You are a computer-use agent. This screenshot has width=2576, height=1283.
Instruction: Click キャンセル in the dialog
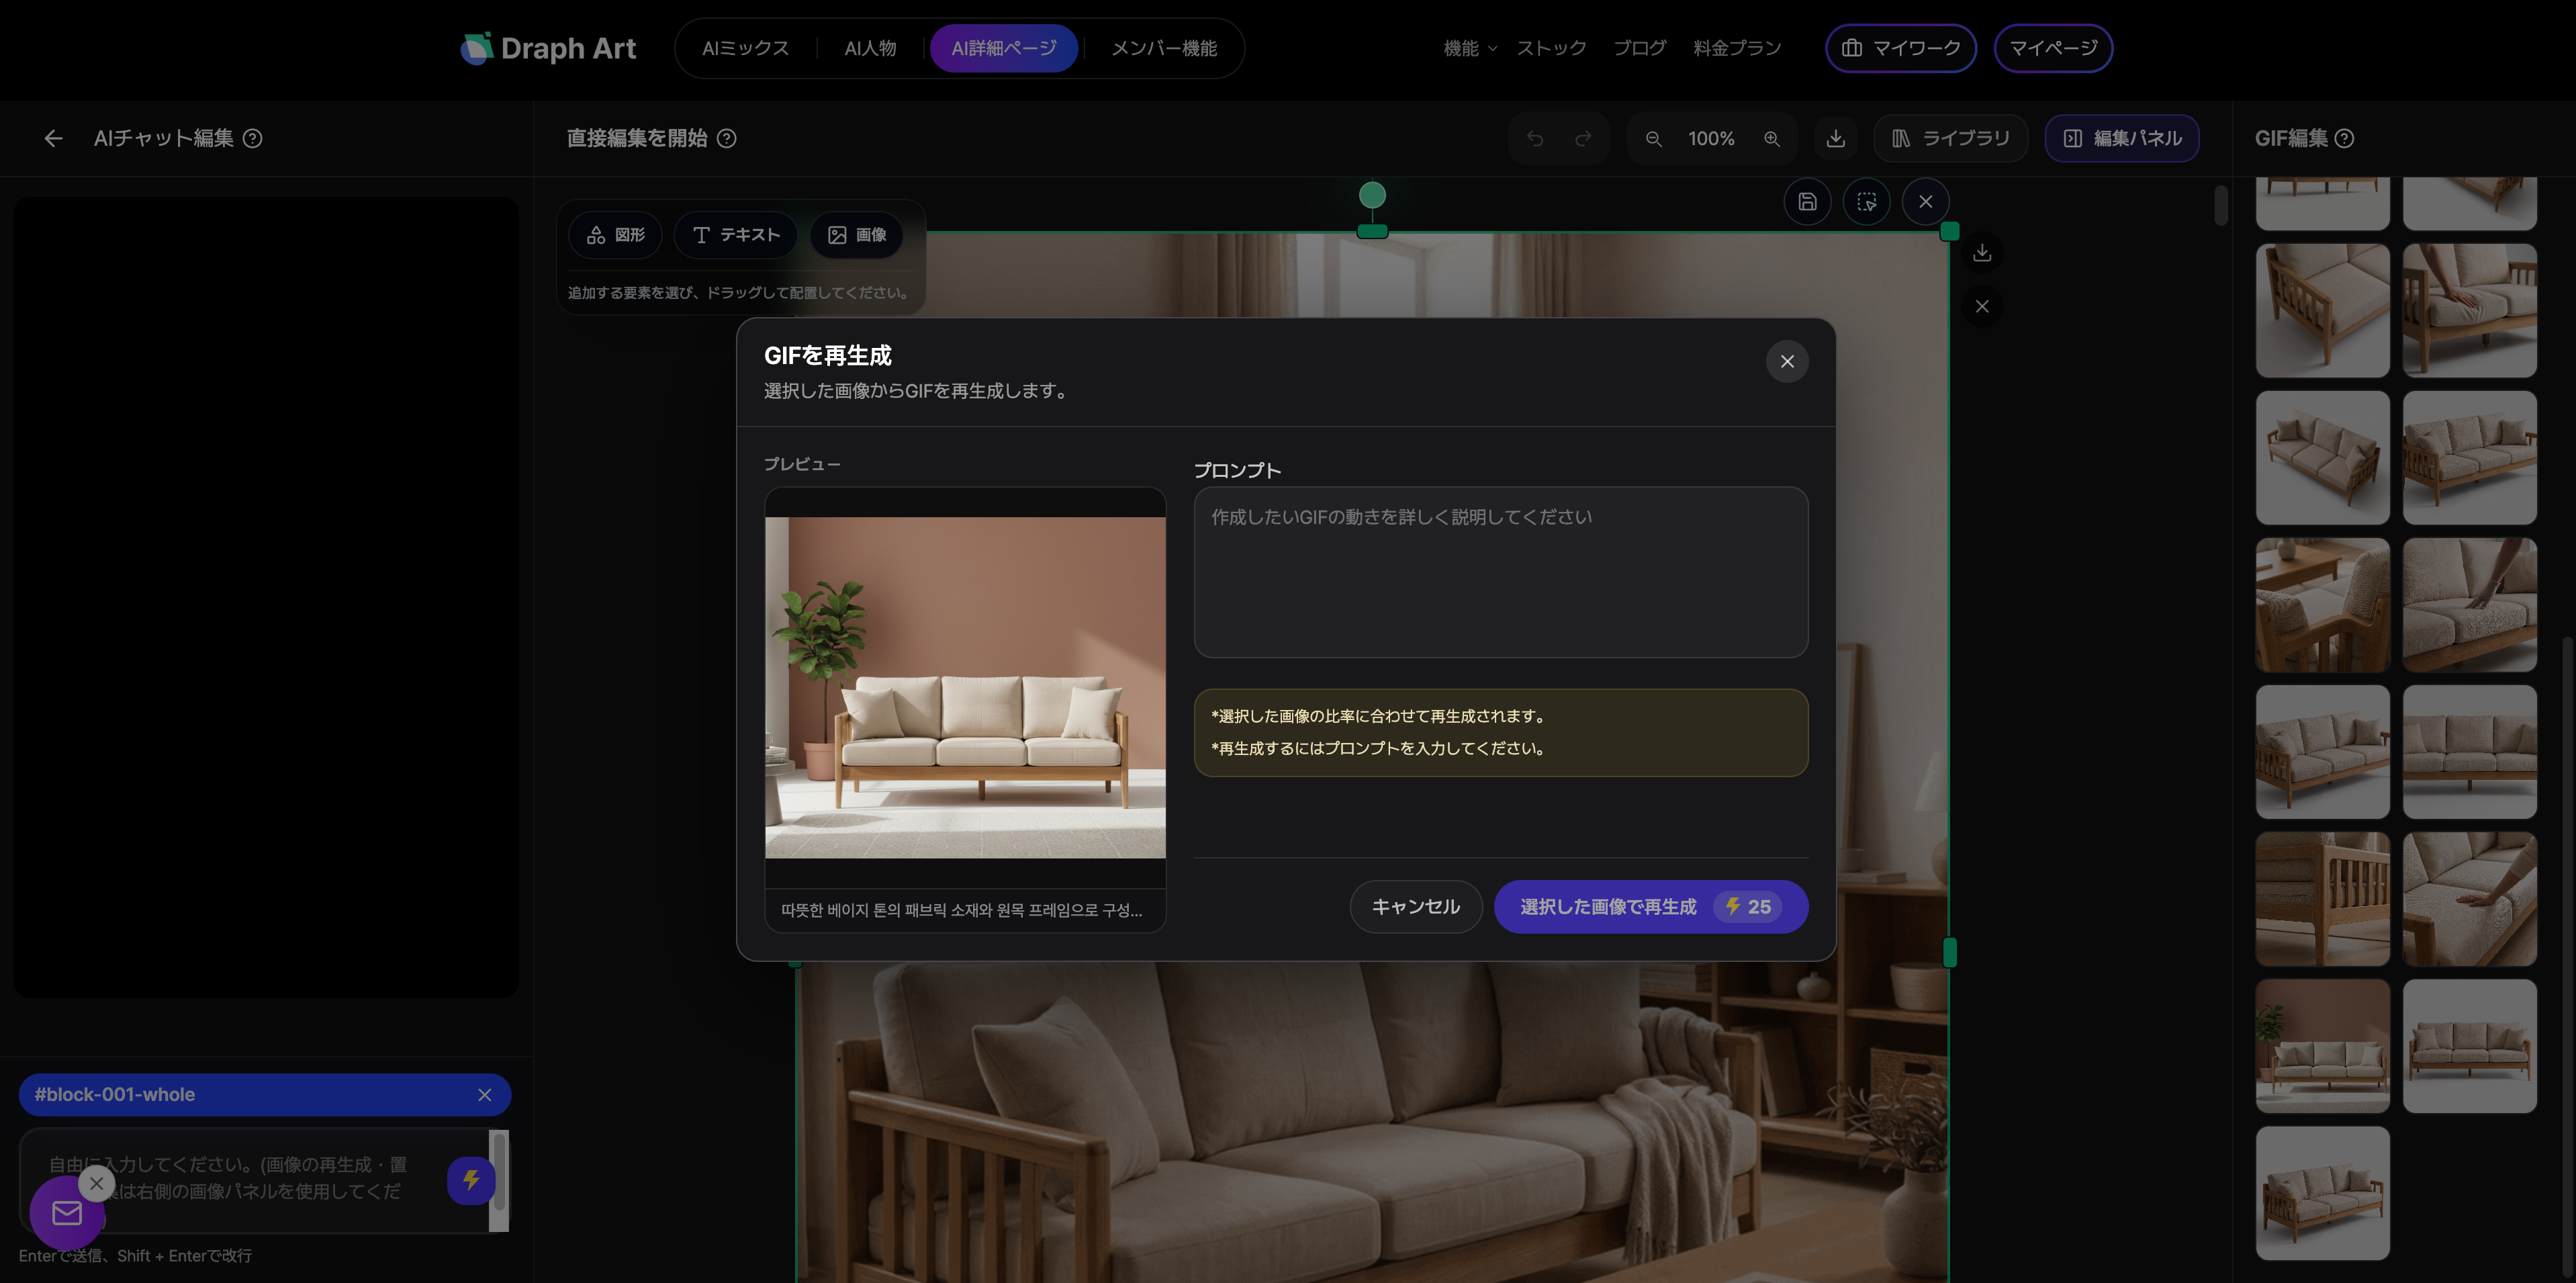(1415, 907)
